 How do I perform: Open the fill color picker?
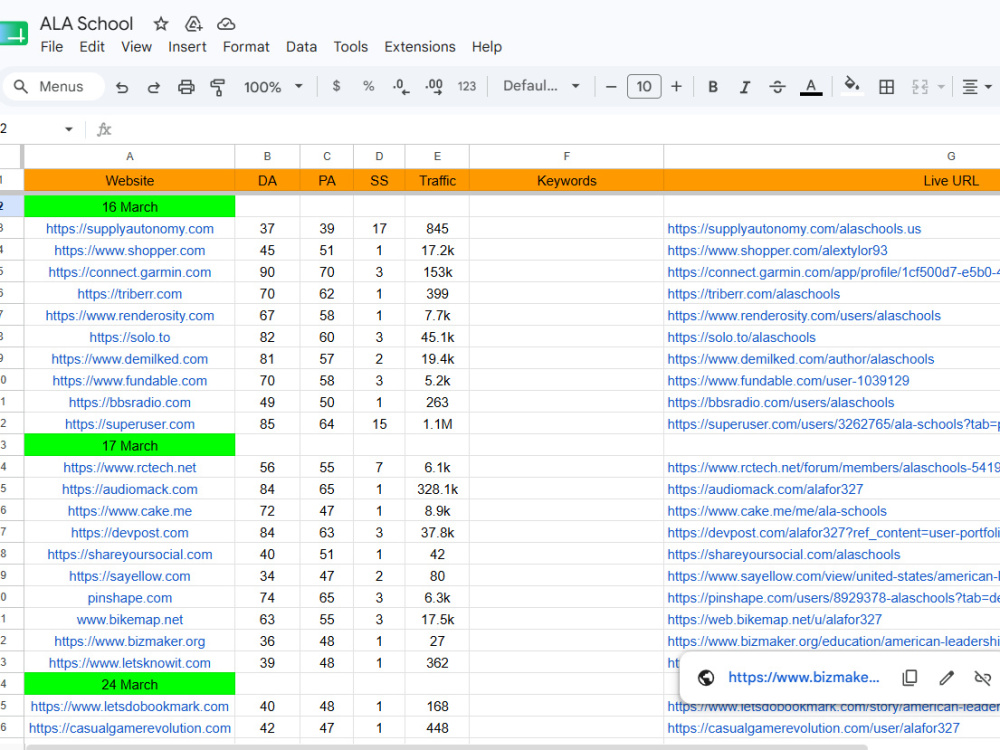coord(851,86)
